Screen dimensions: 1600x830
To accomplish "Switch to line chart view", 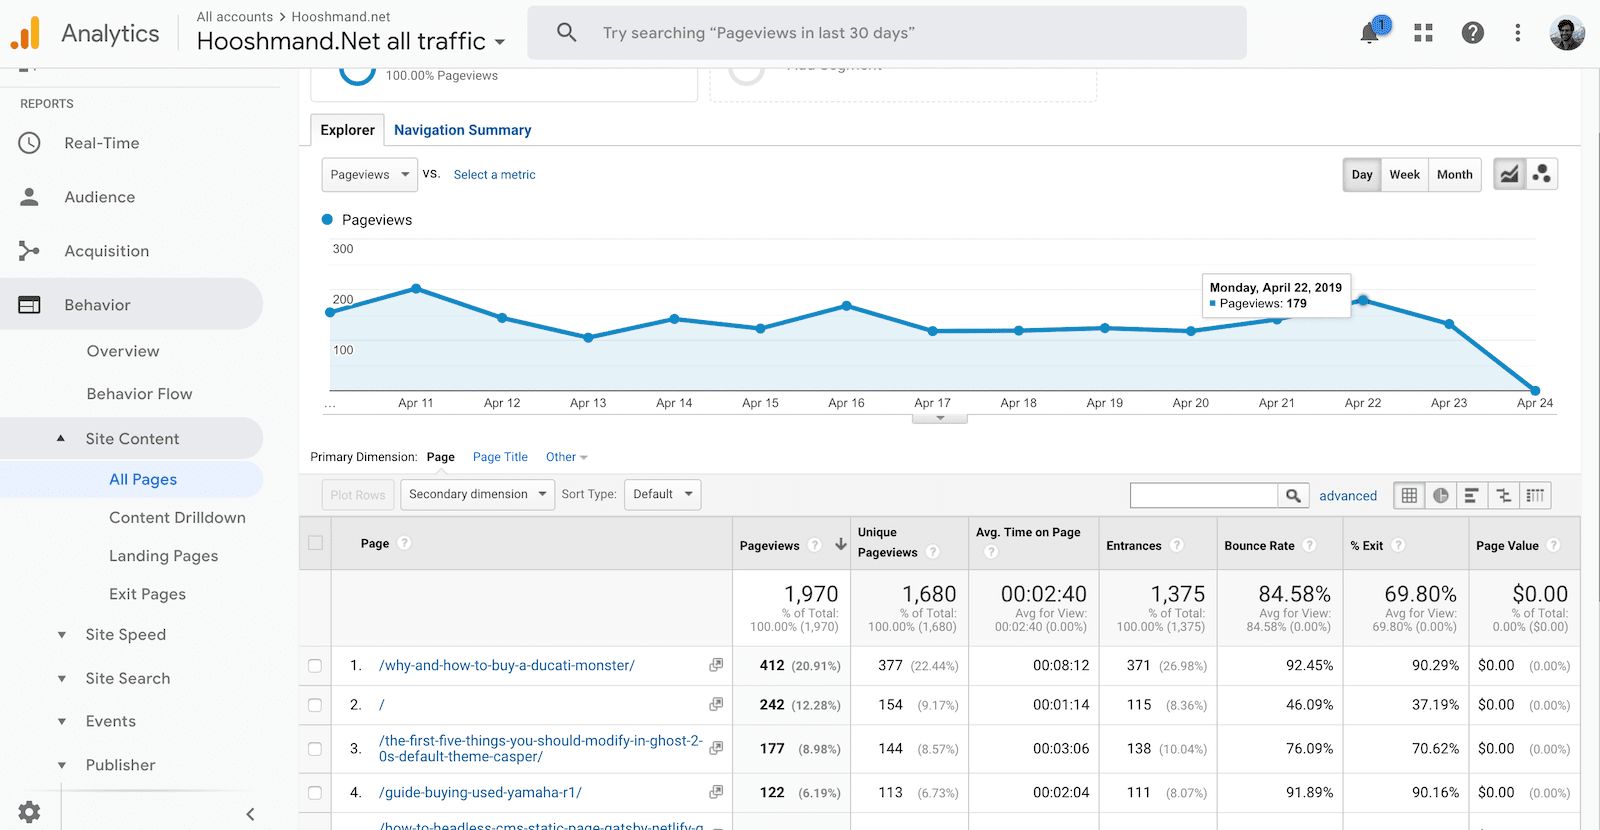I will (1509, 174).
